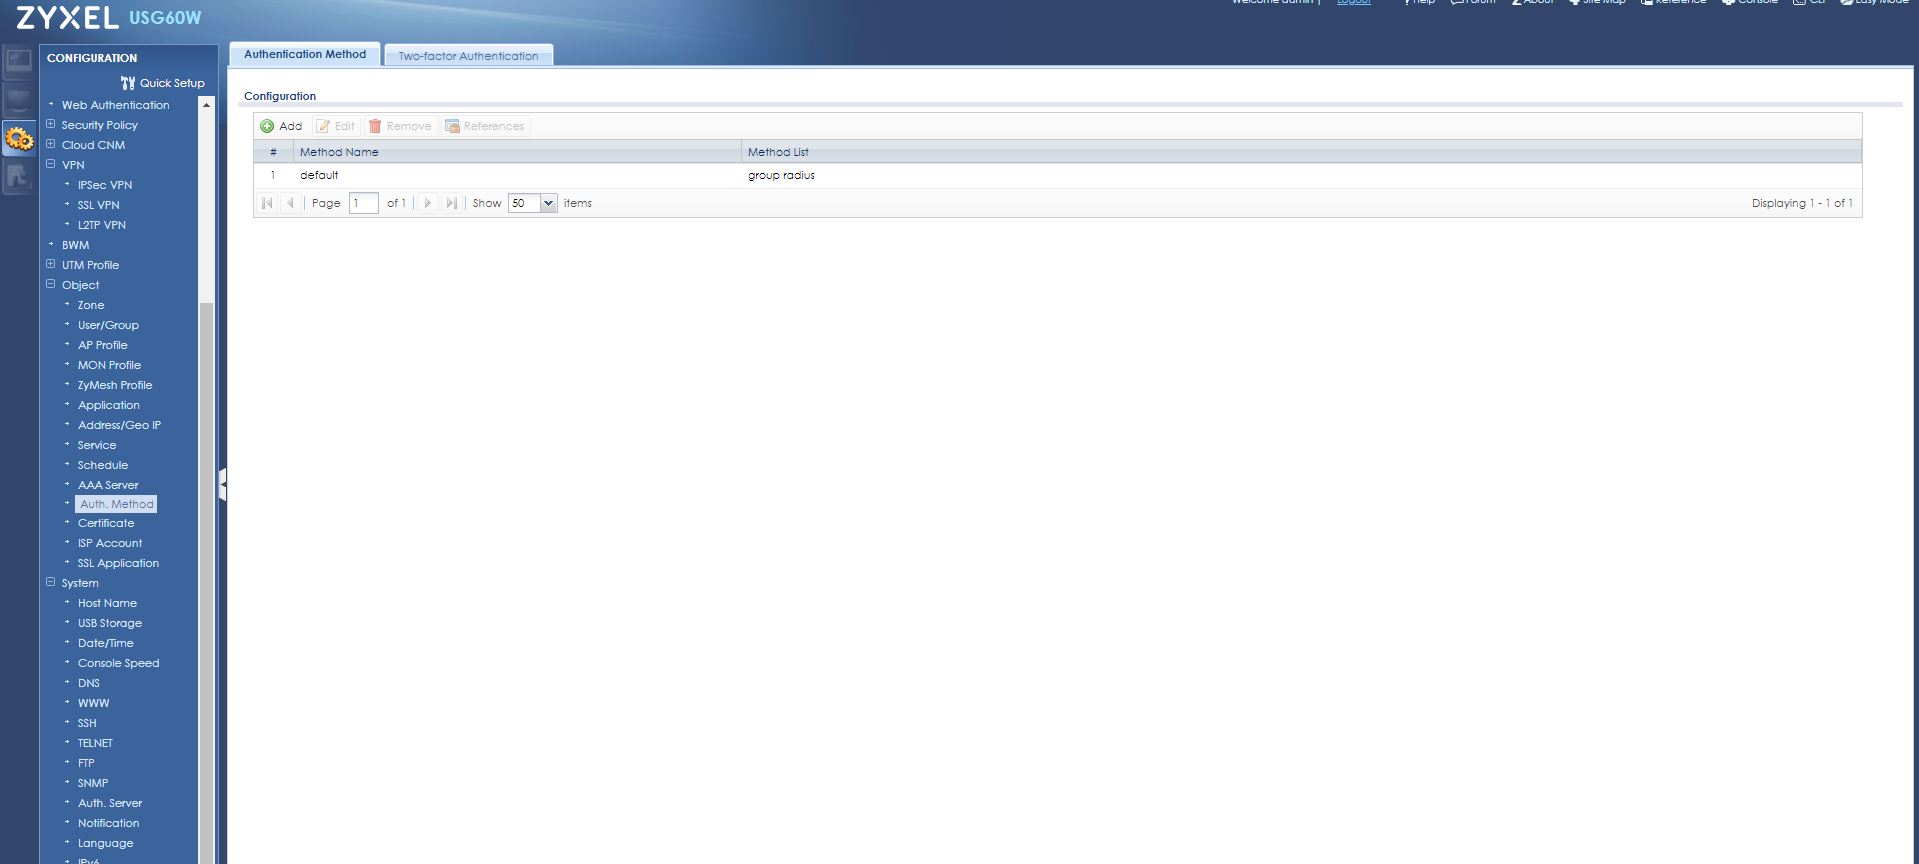
Task: Open the Dashboard sidebar icon
Action: (19, 62)
